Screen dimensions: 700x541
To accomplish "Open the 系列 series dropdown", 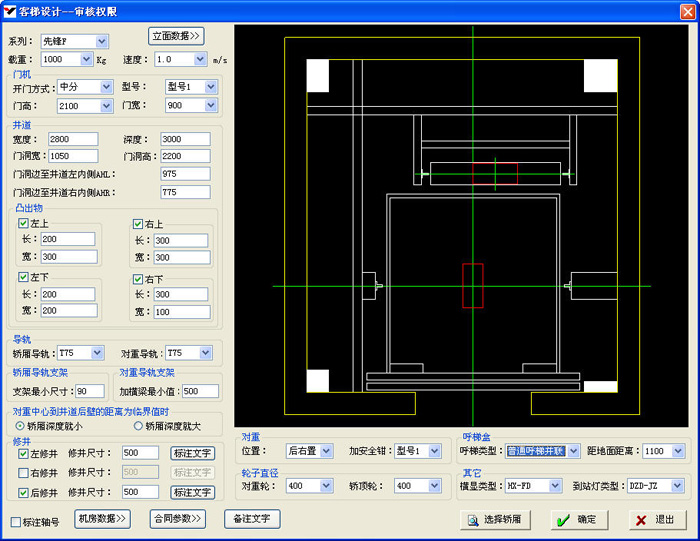I will click(102, 41).
